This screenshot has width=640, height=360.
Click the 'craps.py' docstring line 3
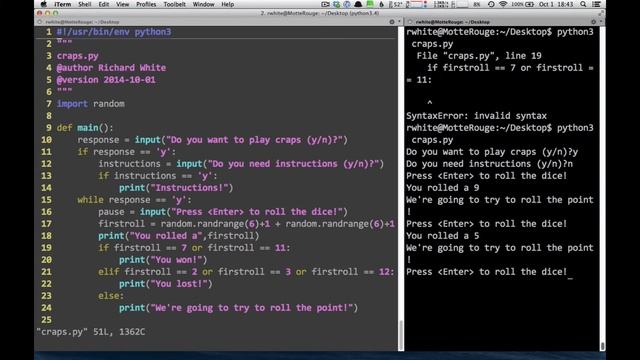pos(78,56)
